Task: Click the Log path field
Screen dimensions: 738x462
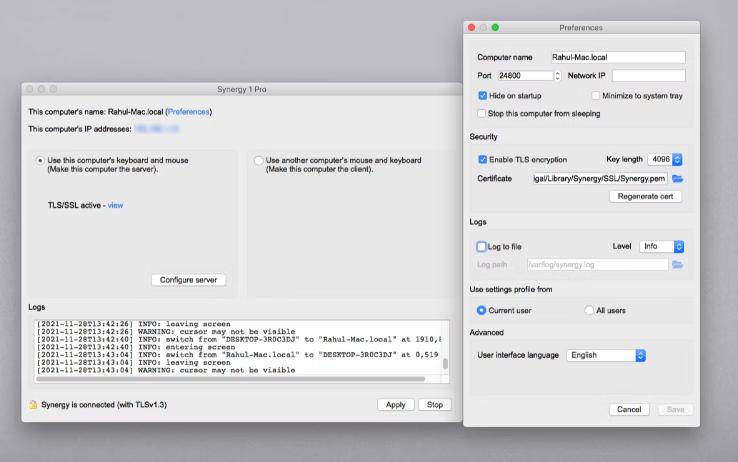Action: point(597,265)
